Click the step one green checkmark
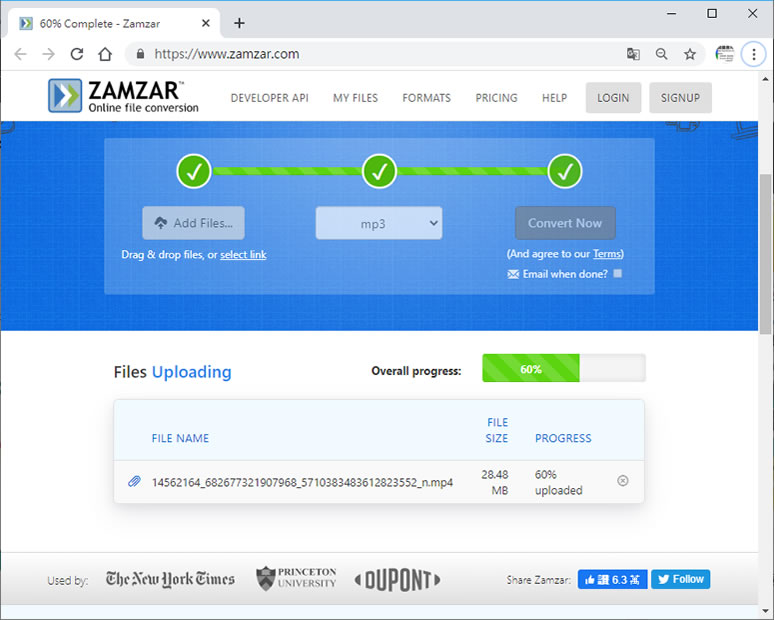This screenshot has height=620, width=775. click(194, 172)
